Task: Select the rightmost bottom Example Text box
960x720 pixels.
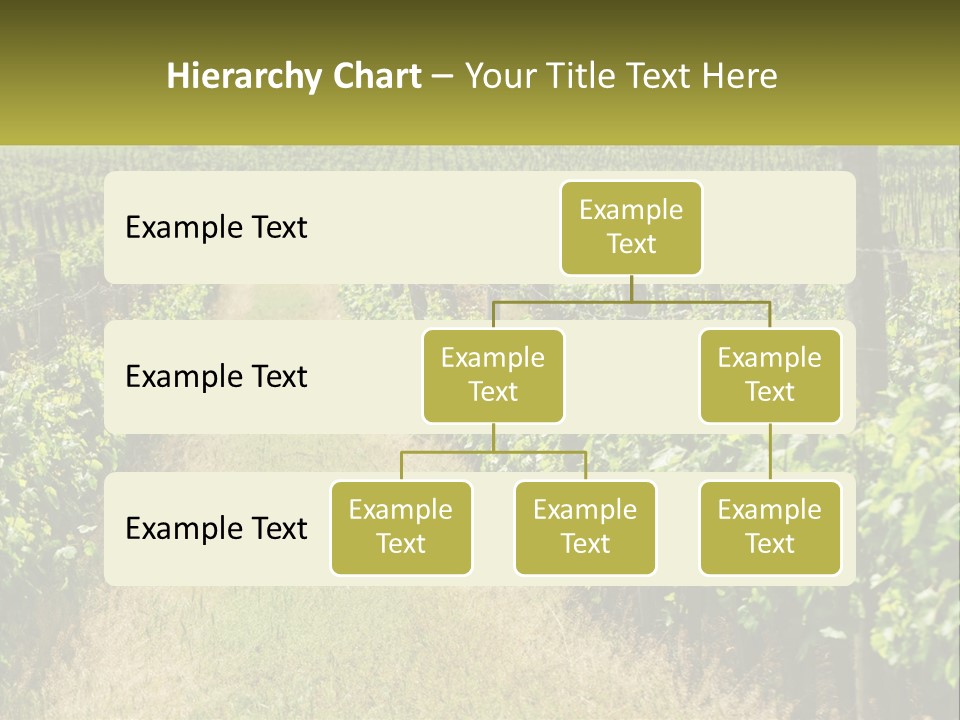Action: click(770, 528)
